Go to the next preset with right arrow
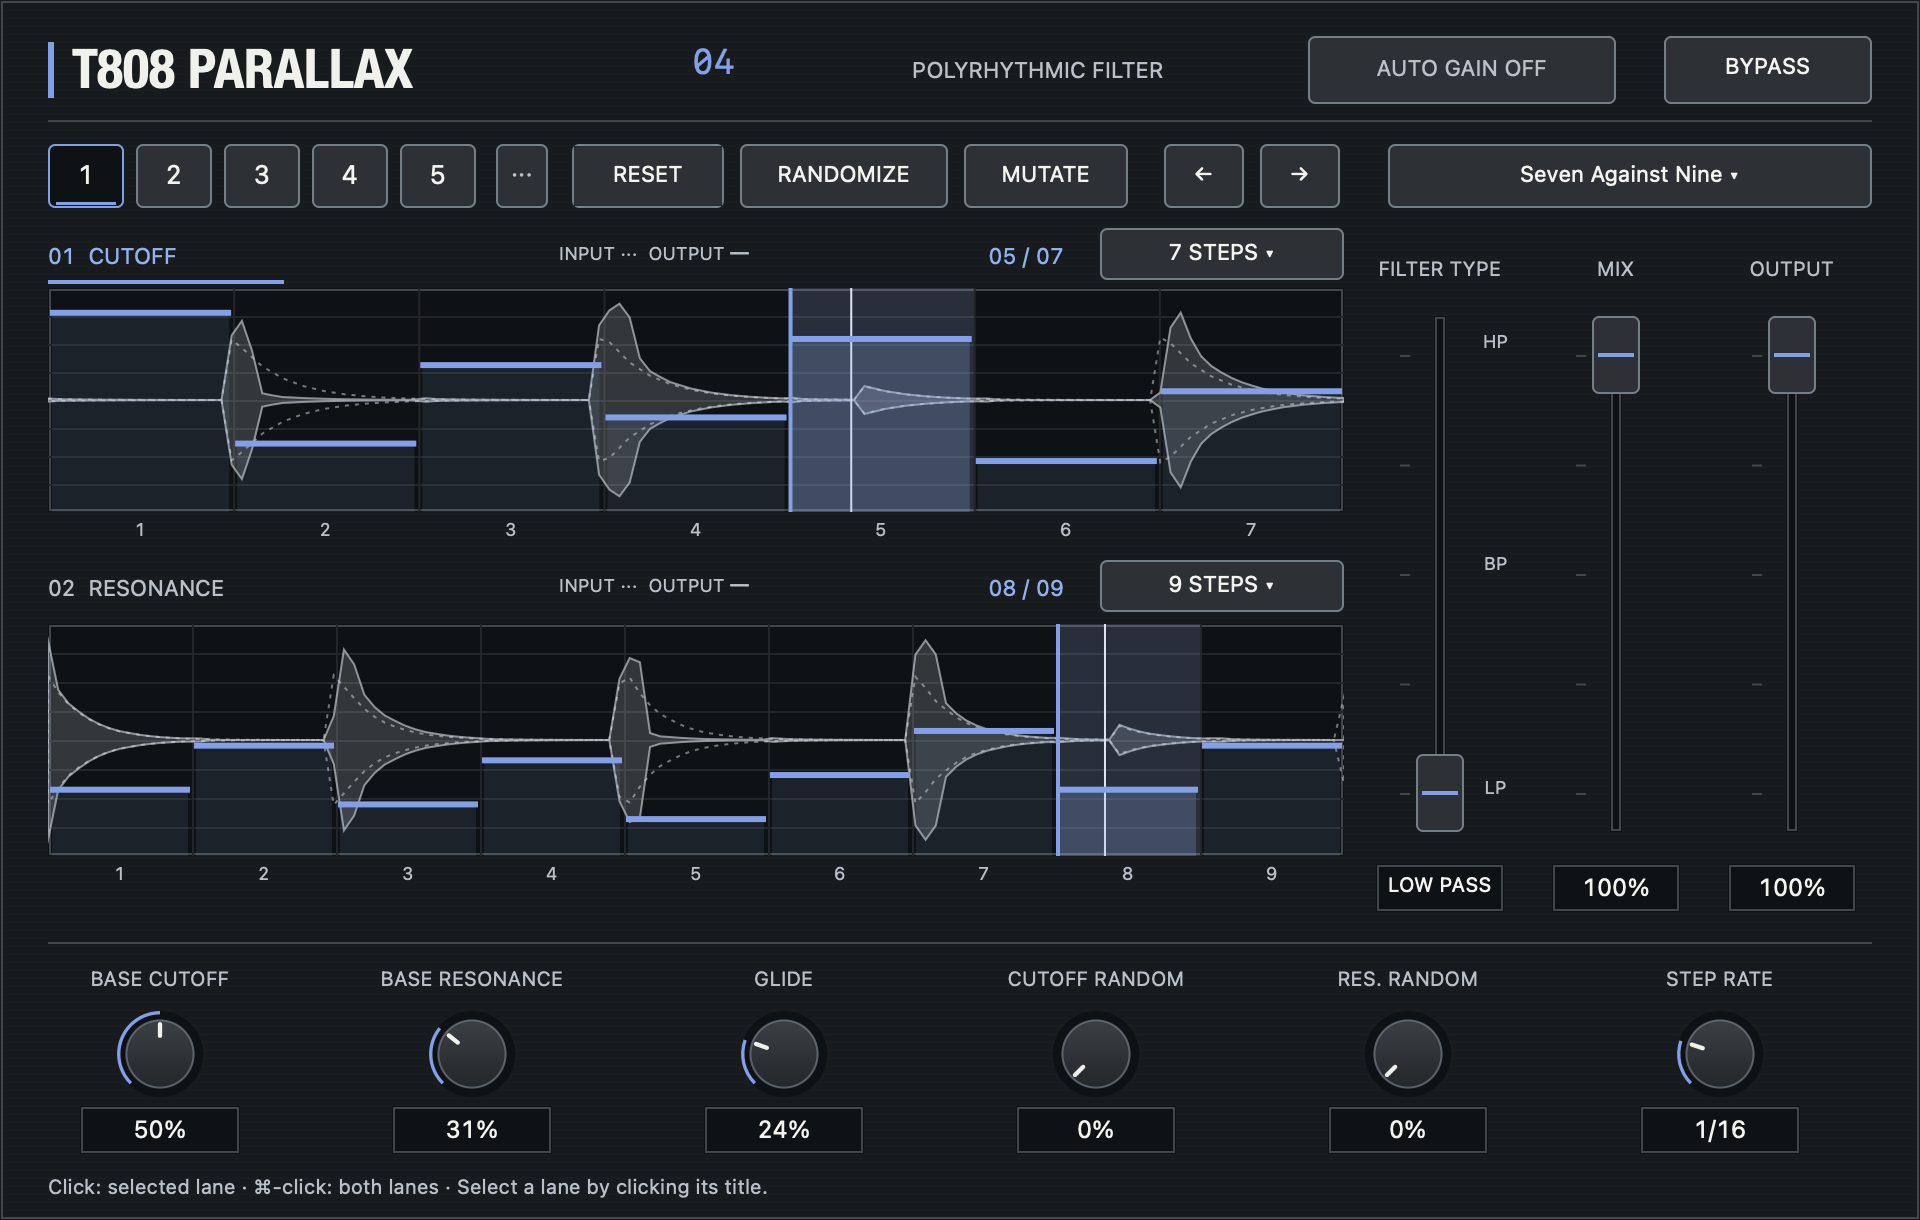Screen dimensions: 1920x1220 (x=1299, y=175)
